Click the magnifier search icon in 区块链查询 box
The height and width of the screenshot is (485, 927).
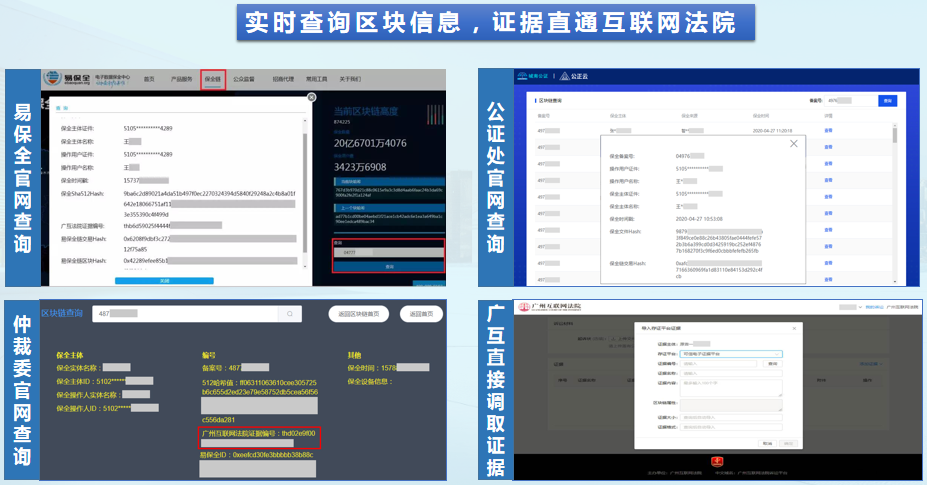point(290,313)
